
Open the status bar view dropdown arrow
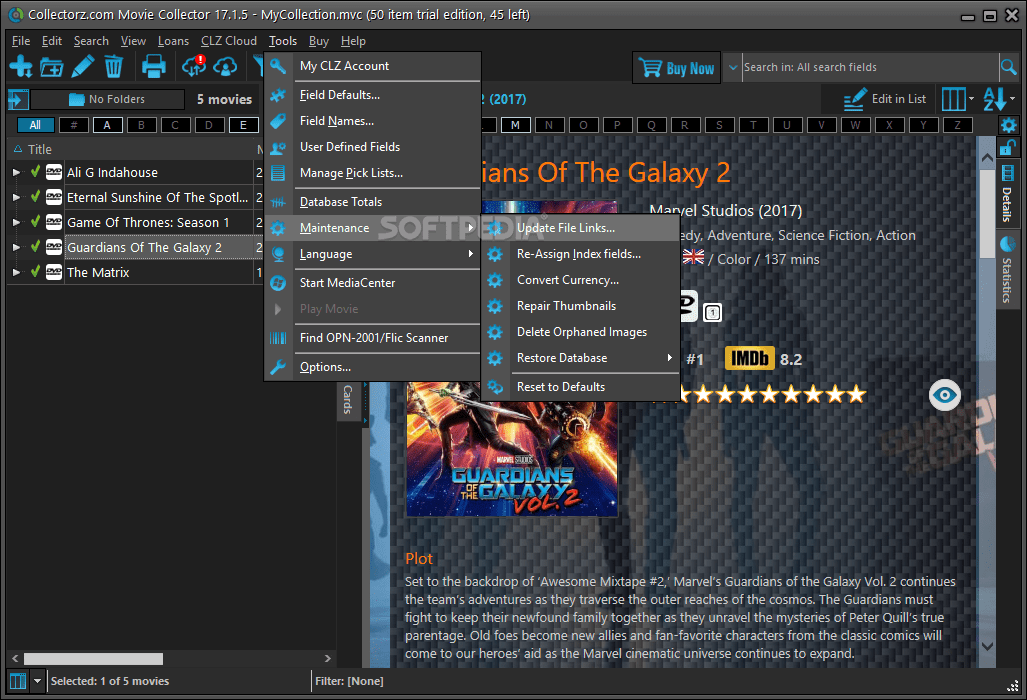pyautogui.click(x=37, y=681)
